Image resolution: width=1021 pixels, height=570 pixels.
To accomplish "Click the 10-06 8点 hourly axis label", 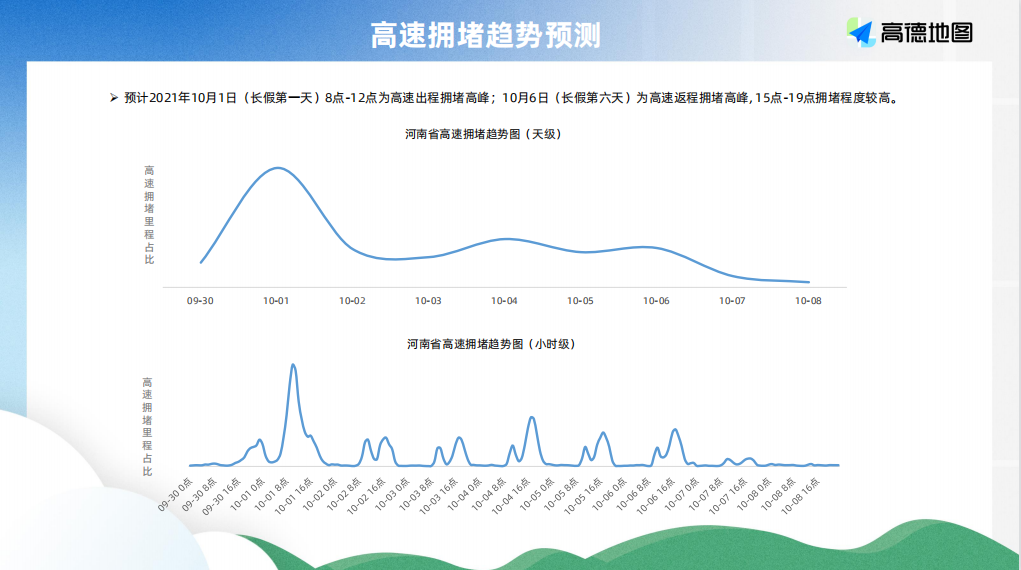I will [x=633, y=494].
